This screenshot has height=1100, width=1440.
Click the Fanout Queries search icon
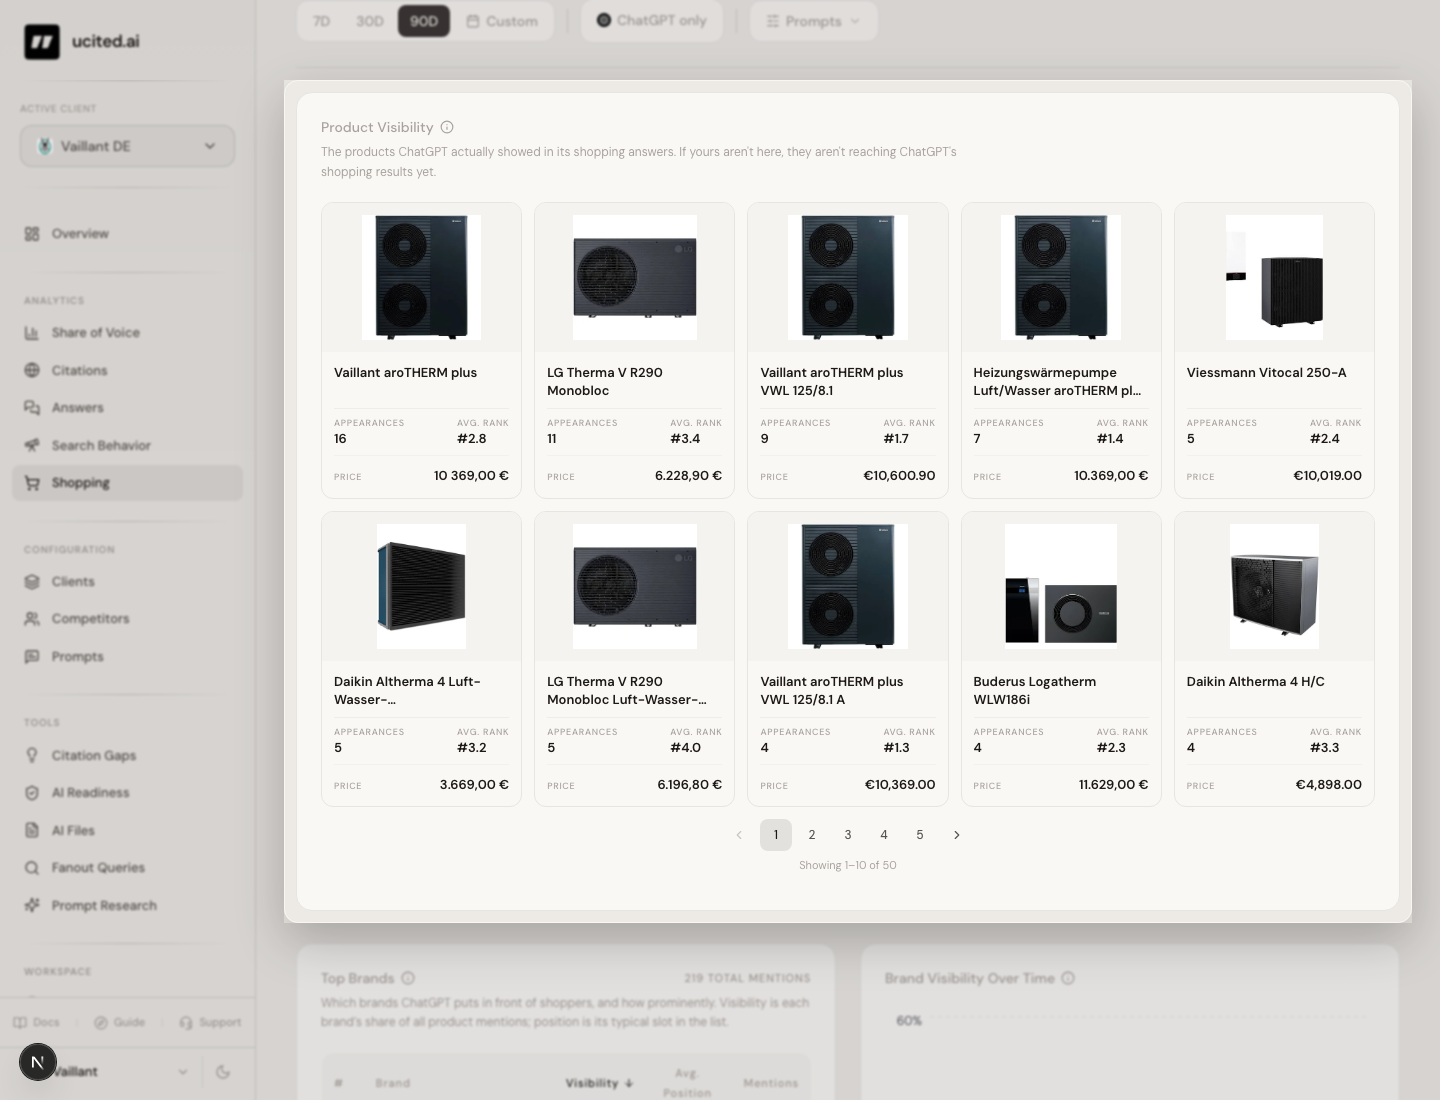click(32, 868)
